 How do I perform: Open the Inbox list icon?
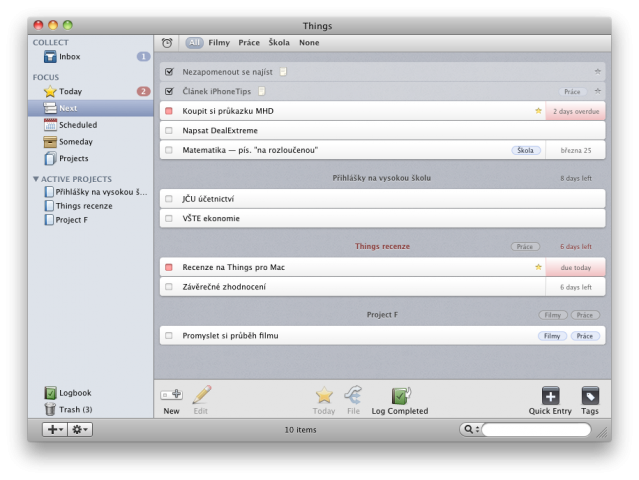pyautogui.click(x=50, y=57)
